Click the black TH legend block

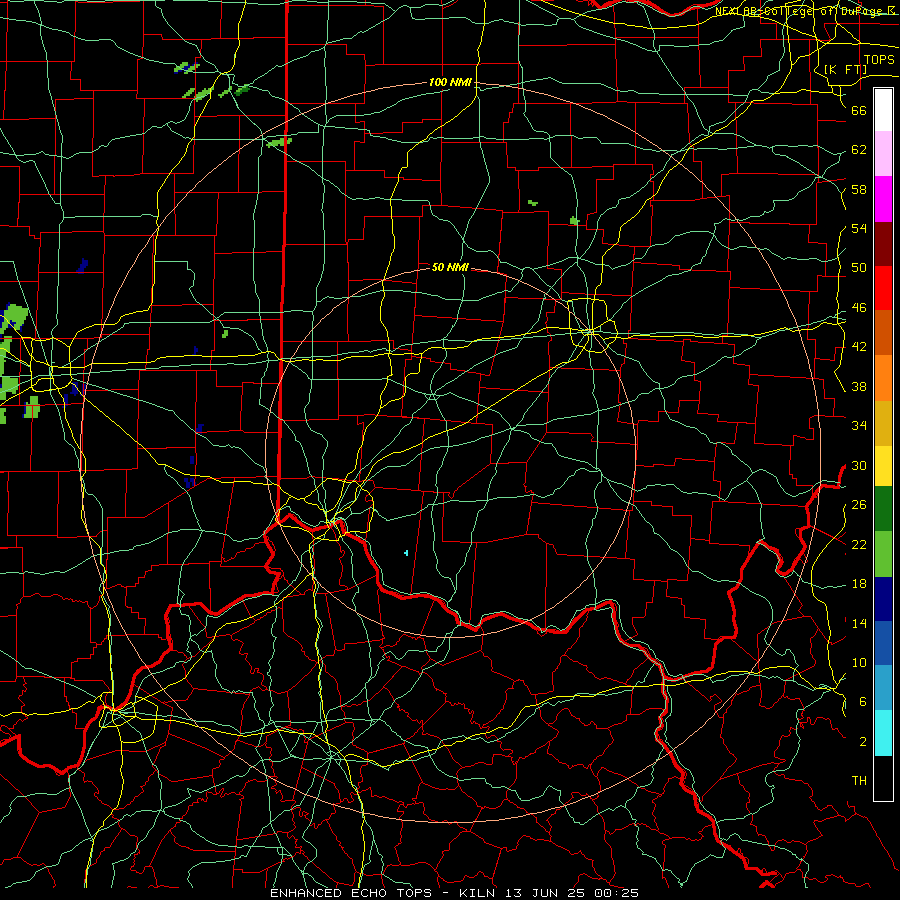point(883,778)
